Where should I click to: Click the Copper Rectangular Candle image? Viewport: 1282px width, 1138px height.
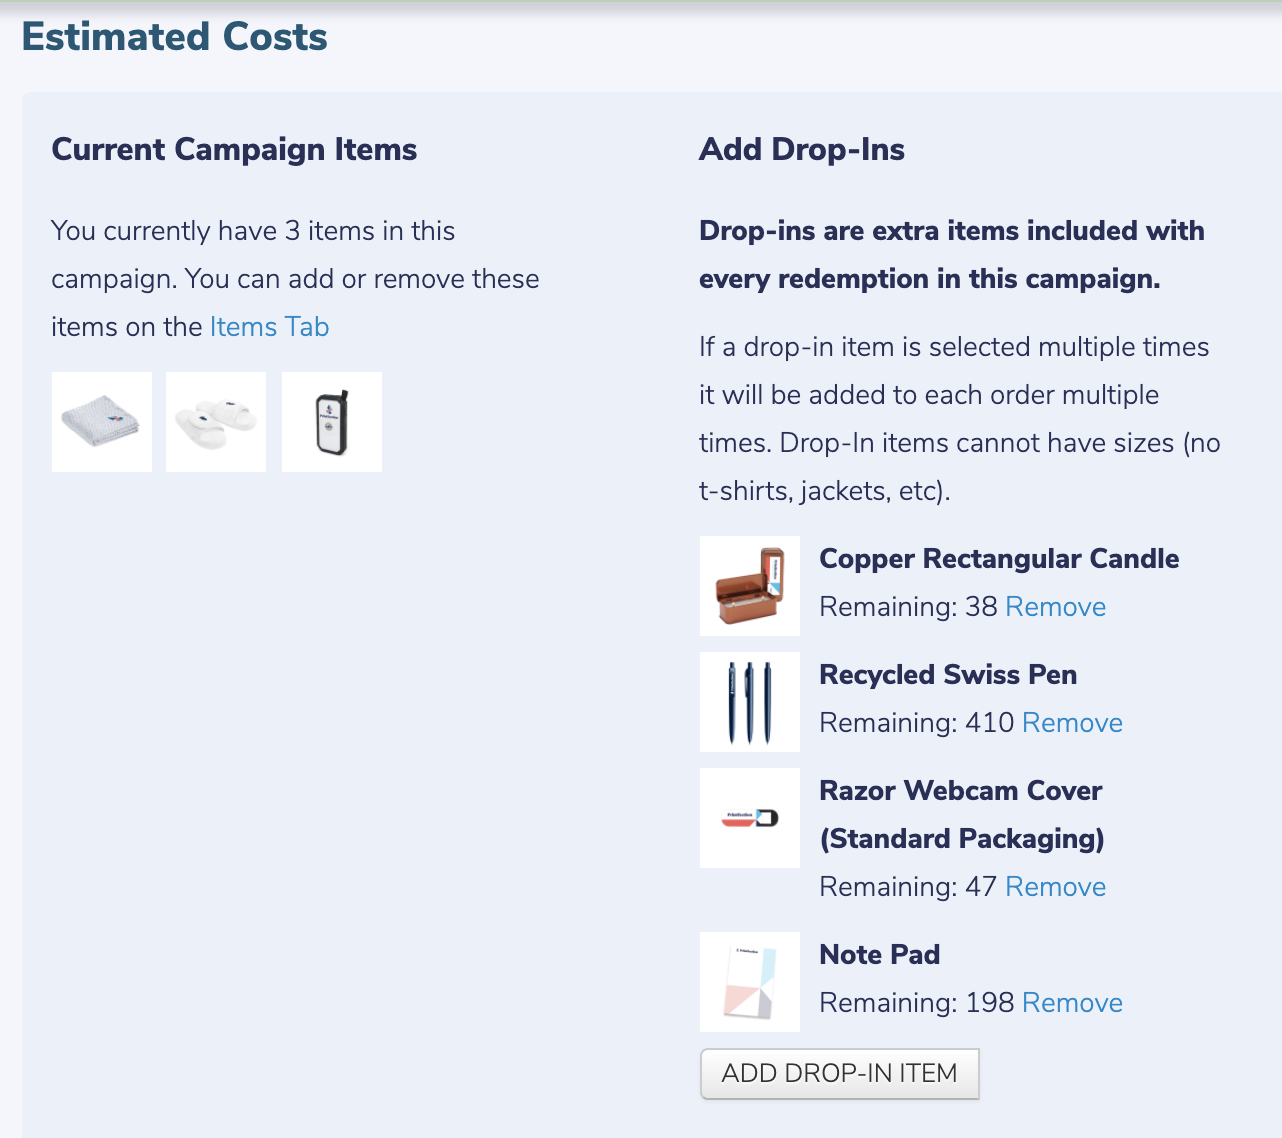750,586
